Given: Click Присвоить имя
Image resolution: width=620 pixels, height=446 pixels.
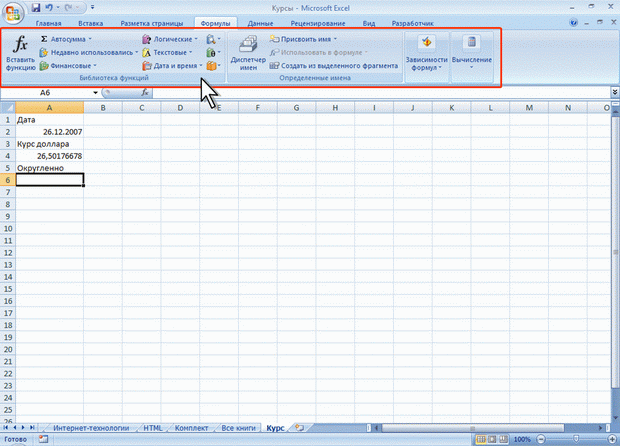Looking at the screenshot, I should pyautogui.click(x=303, y=39).
